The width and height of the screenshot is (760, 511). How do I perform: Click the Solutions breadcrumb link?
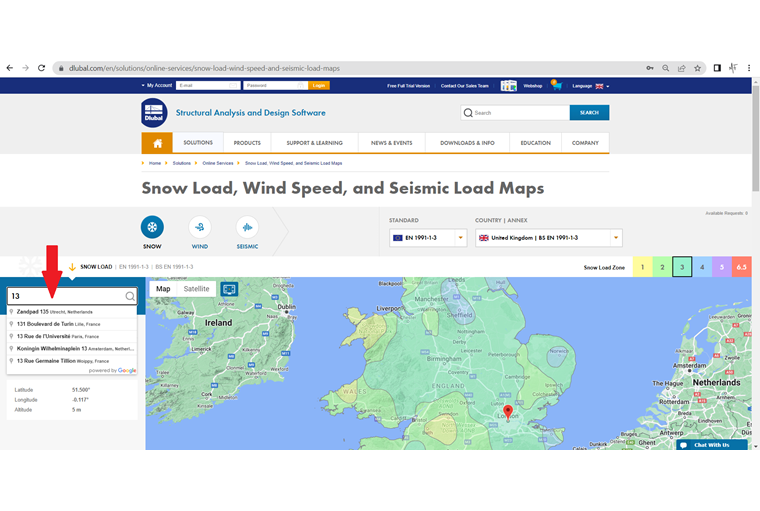pos(182,163)
